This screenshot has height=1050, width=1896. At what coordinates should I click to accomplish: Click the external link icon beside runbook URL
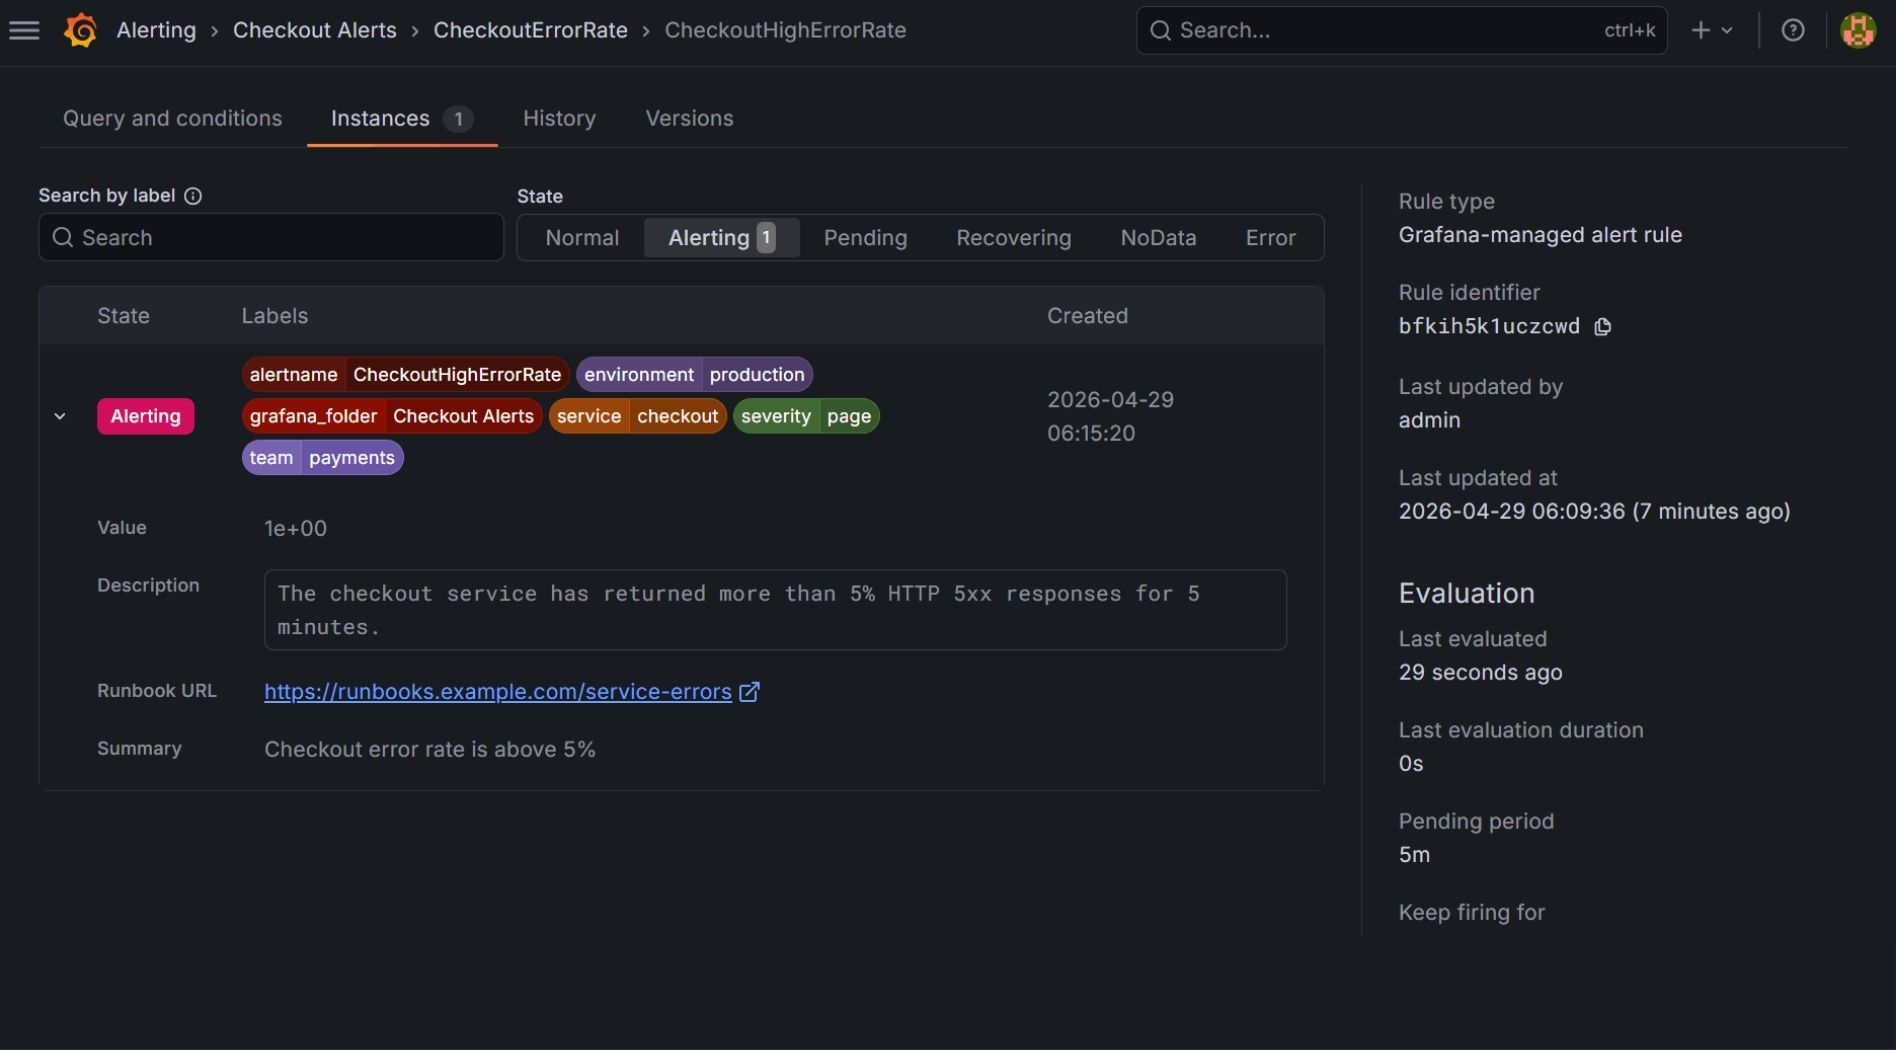749,692
